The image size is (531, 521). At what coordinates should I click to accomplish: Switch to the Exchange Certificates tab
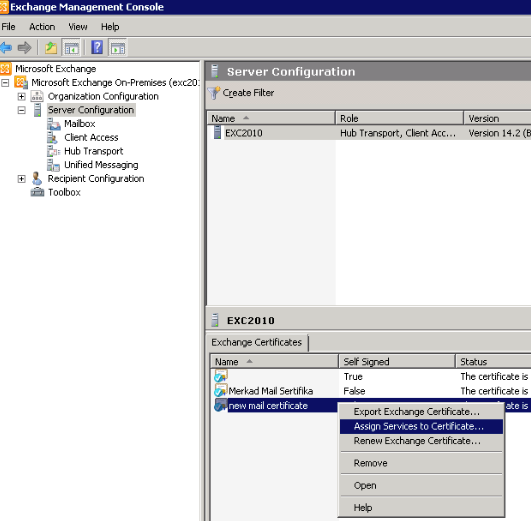(x=257, y=342)
